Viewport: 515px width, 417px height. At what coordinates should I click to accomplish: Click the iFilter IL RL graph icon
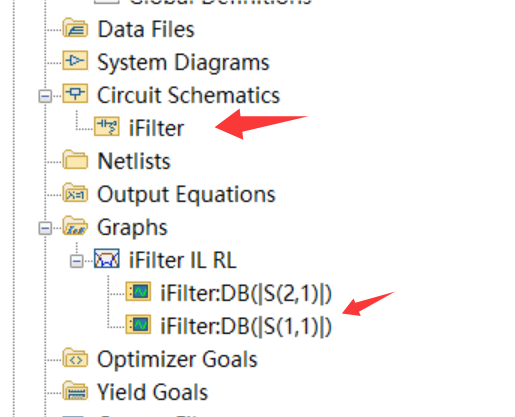coord(107,258)
